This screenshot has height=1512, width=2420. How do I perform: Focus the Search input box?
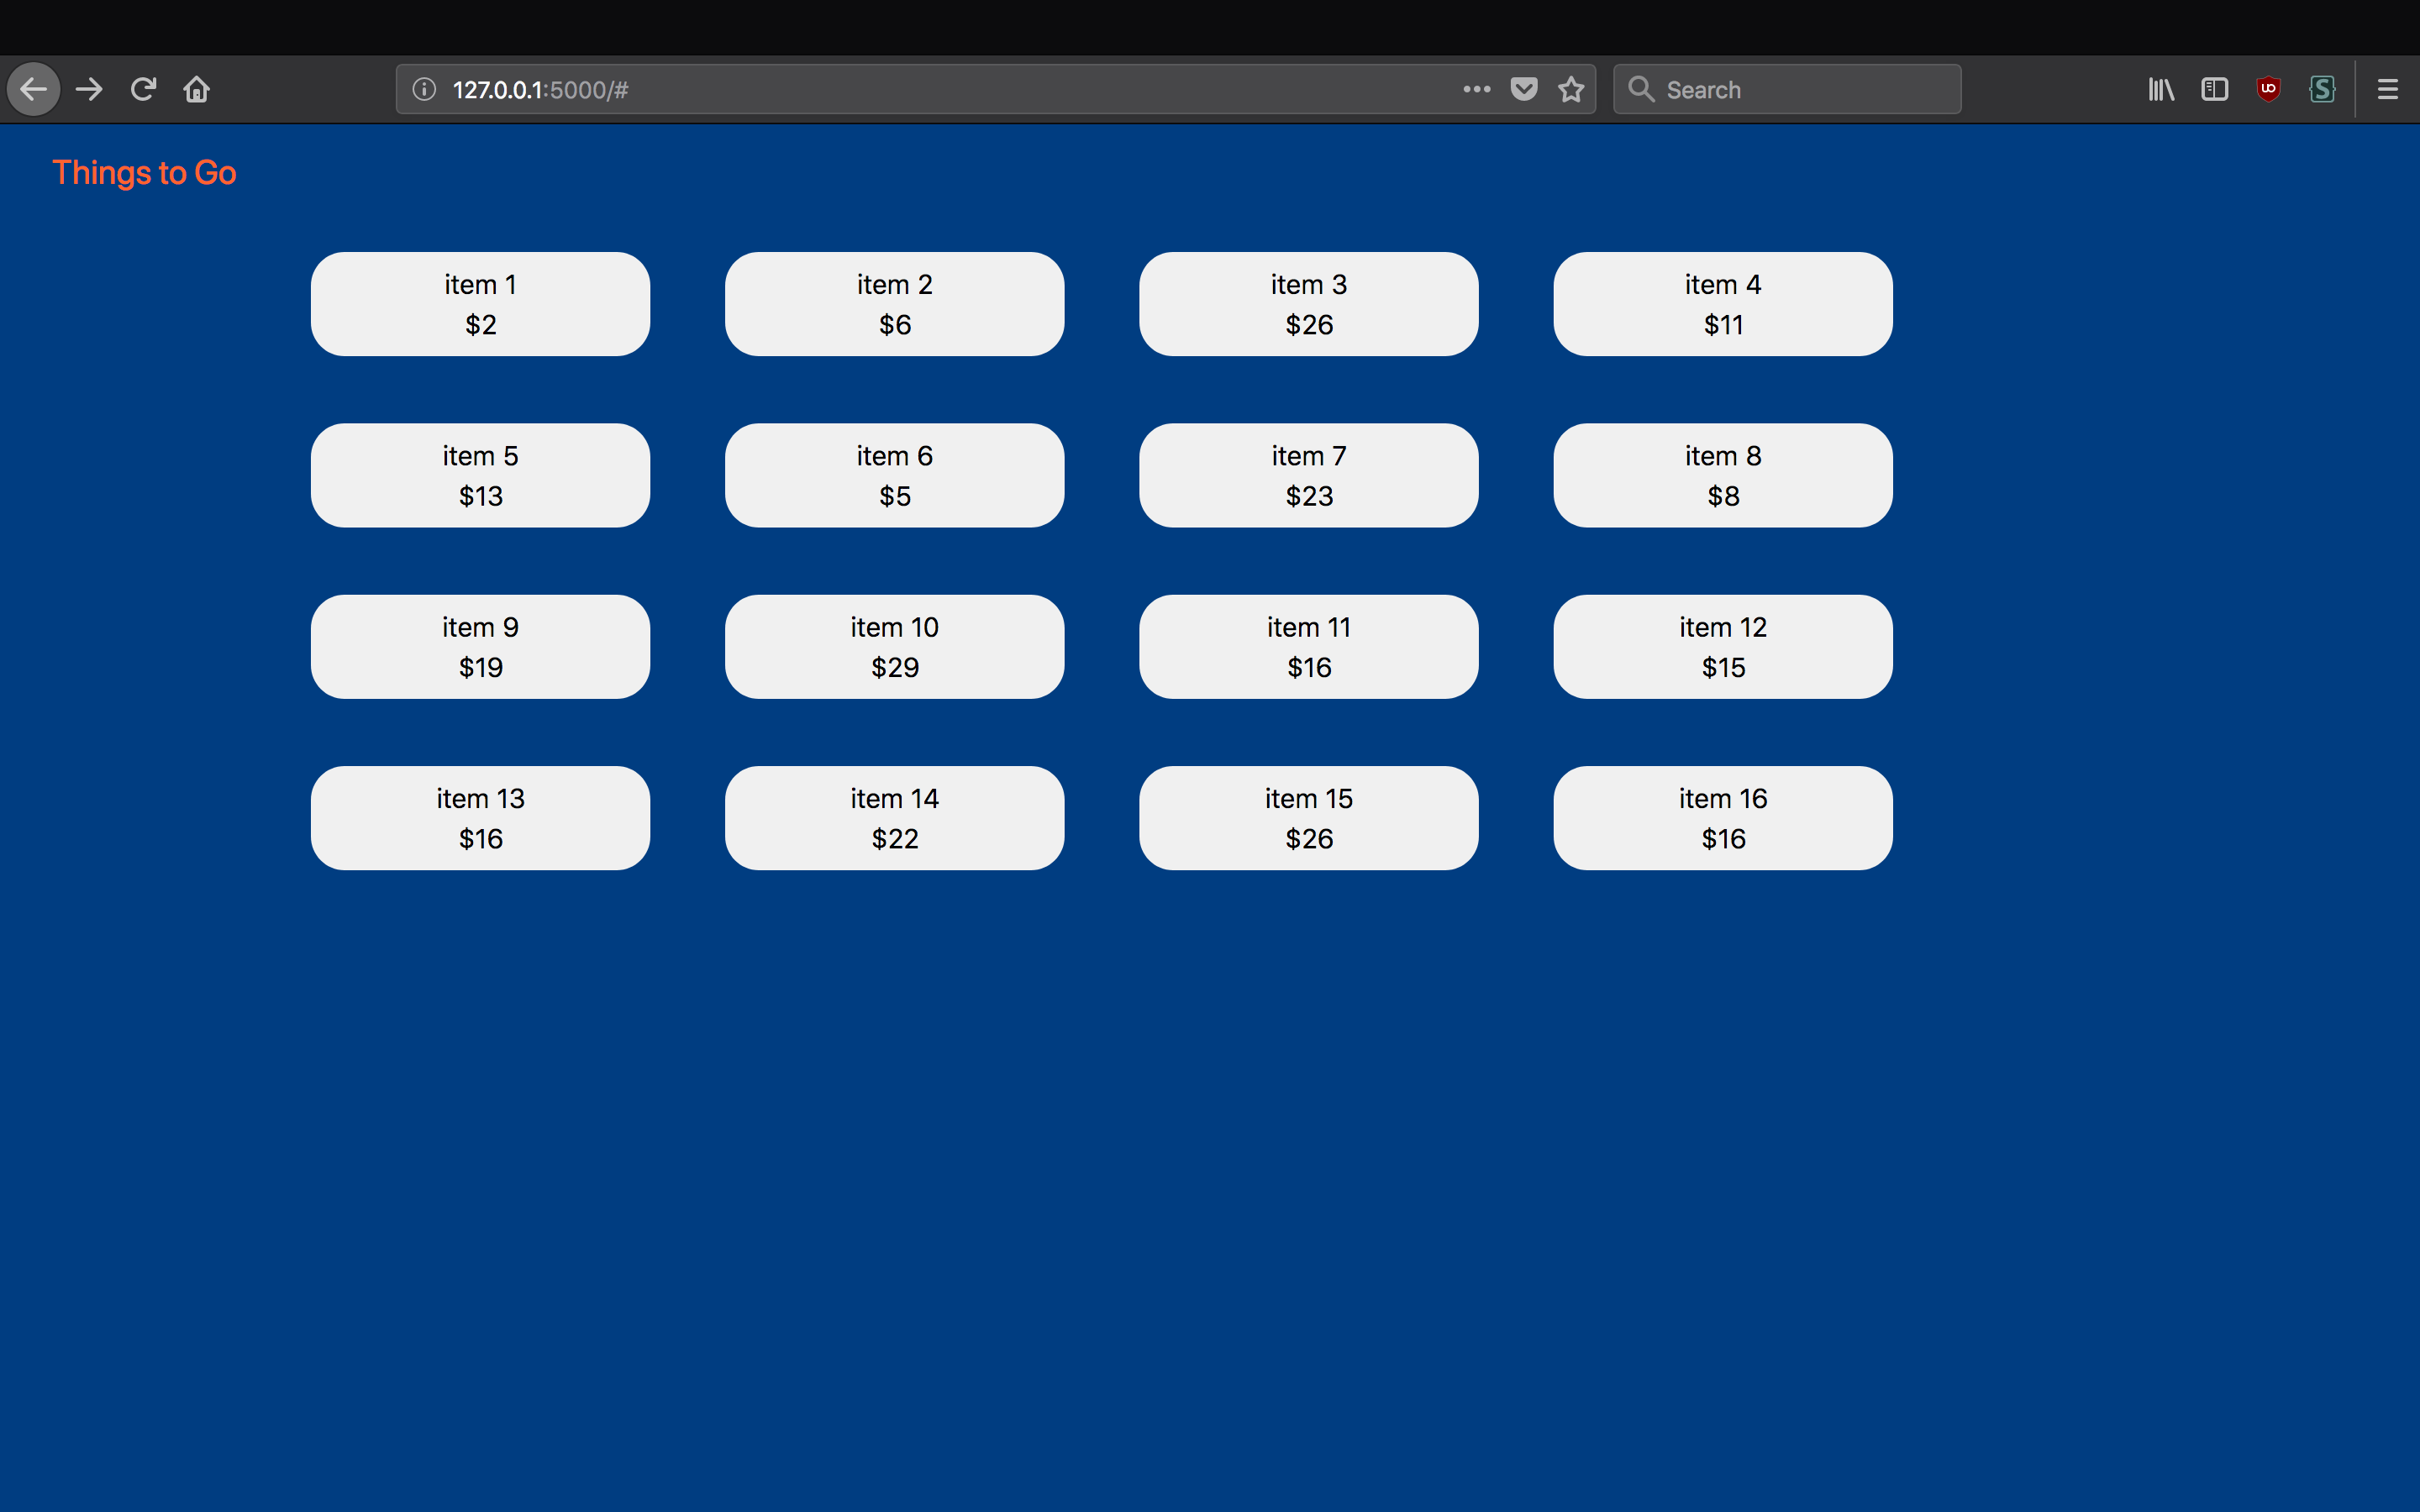coord(1800,89)
